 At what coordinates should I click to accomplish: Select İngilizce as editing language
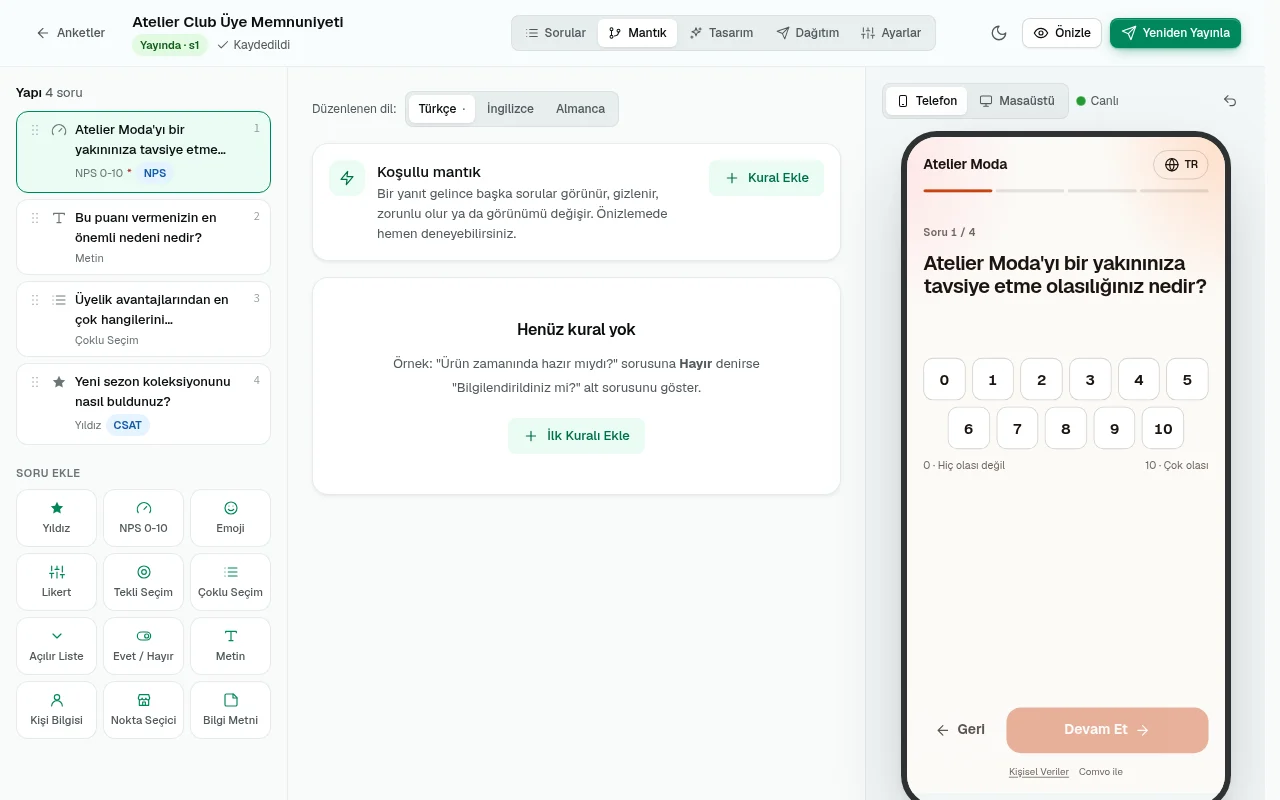click(510, 109)
